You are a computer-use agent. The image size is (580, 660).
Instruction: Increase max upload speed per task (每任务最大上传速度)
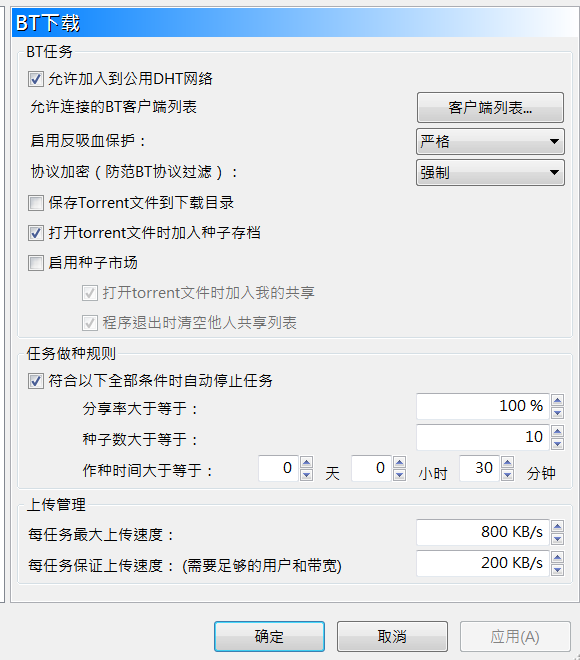pos(558,526)
